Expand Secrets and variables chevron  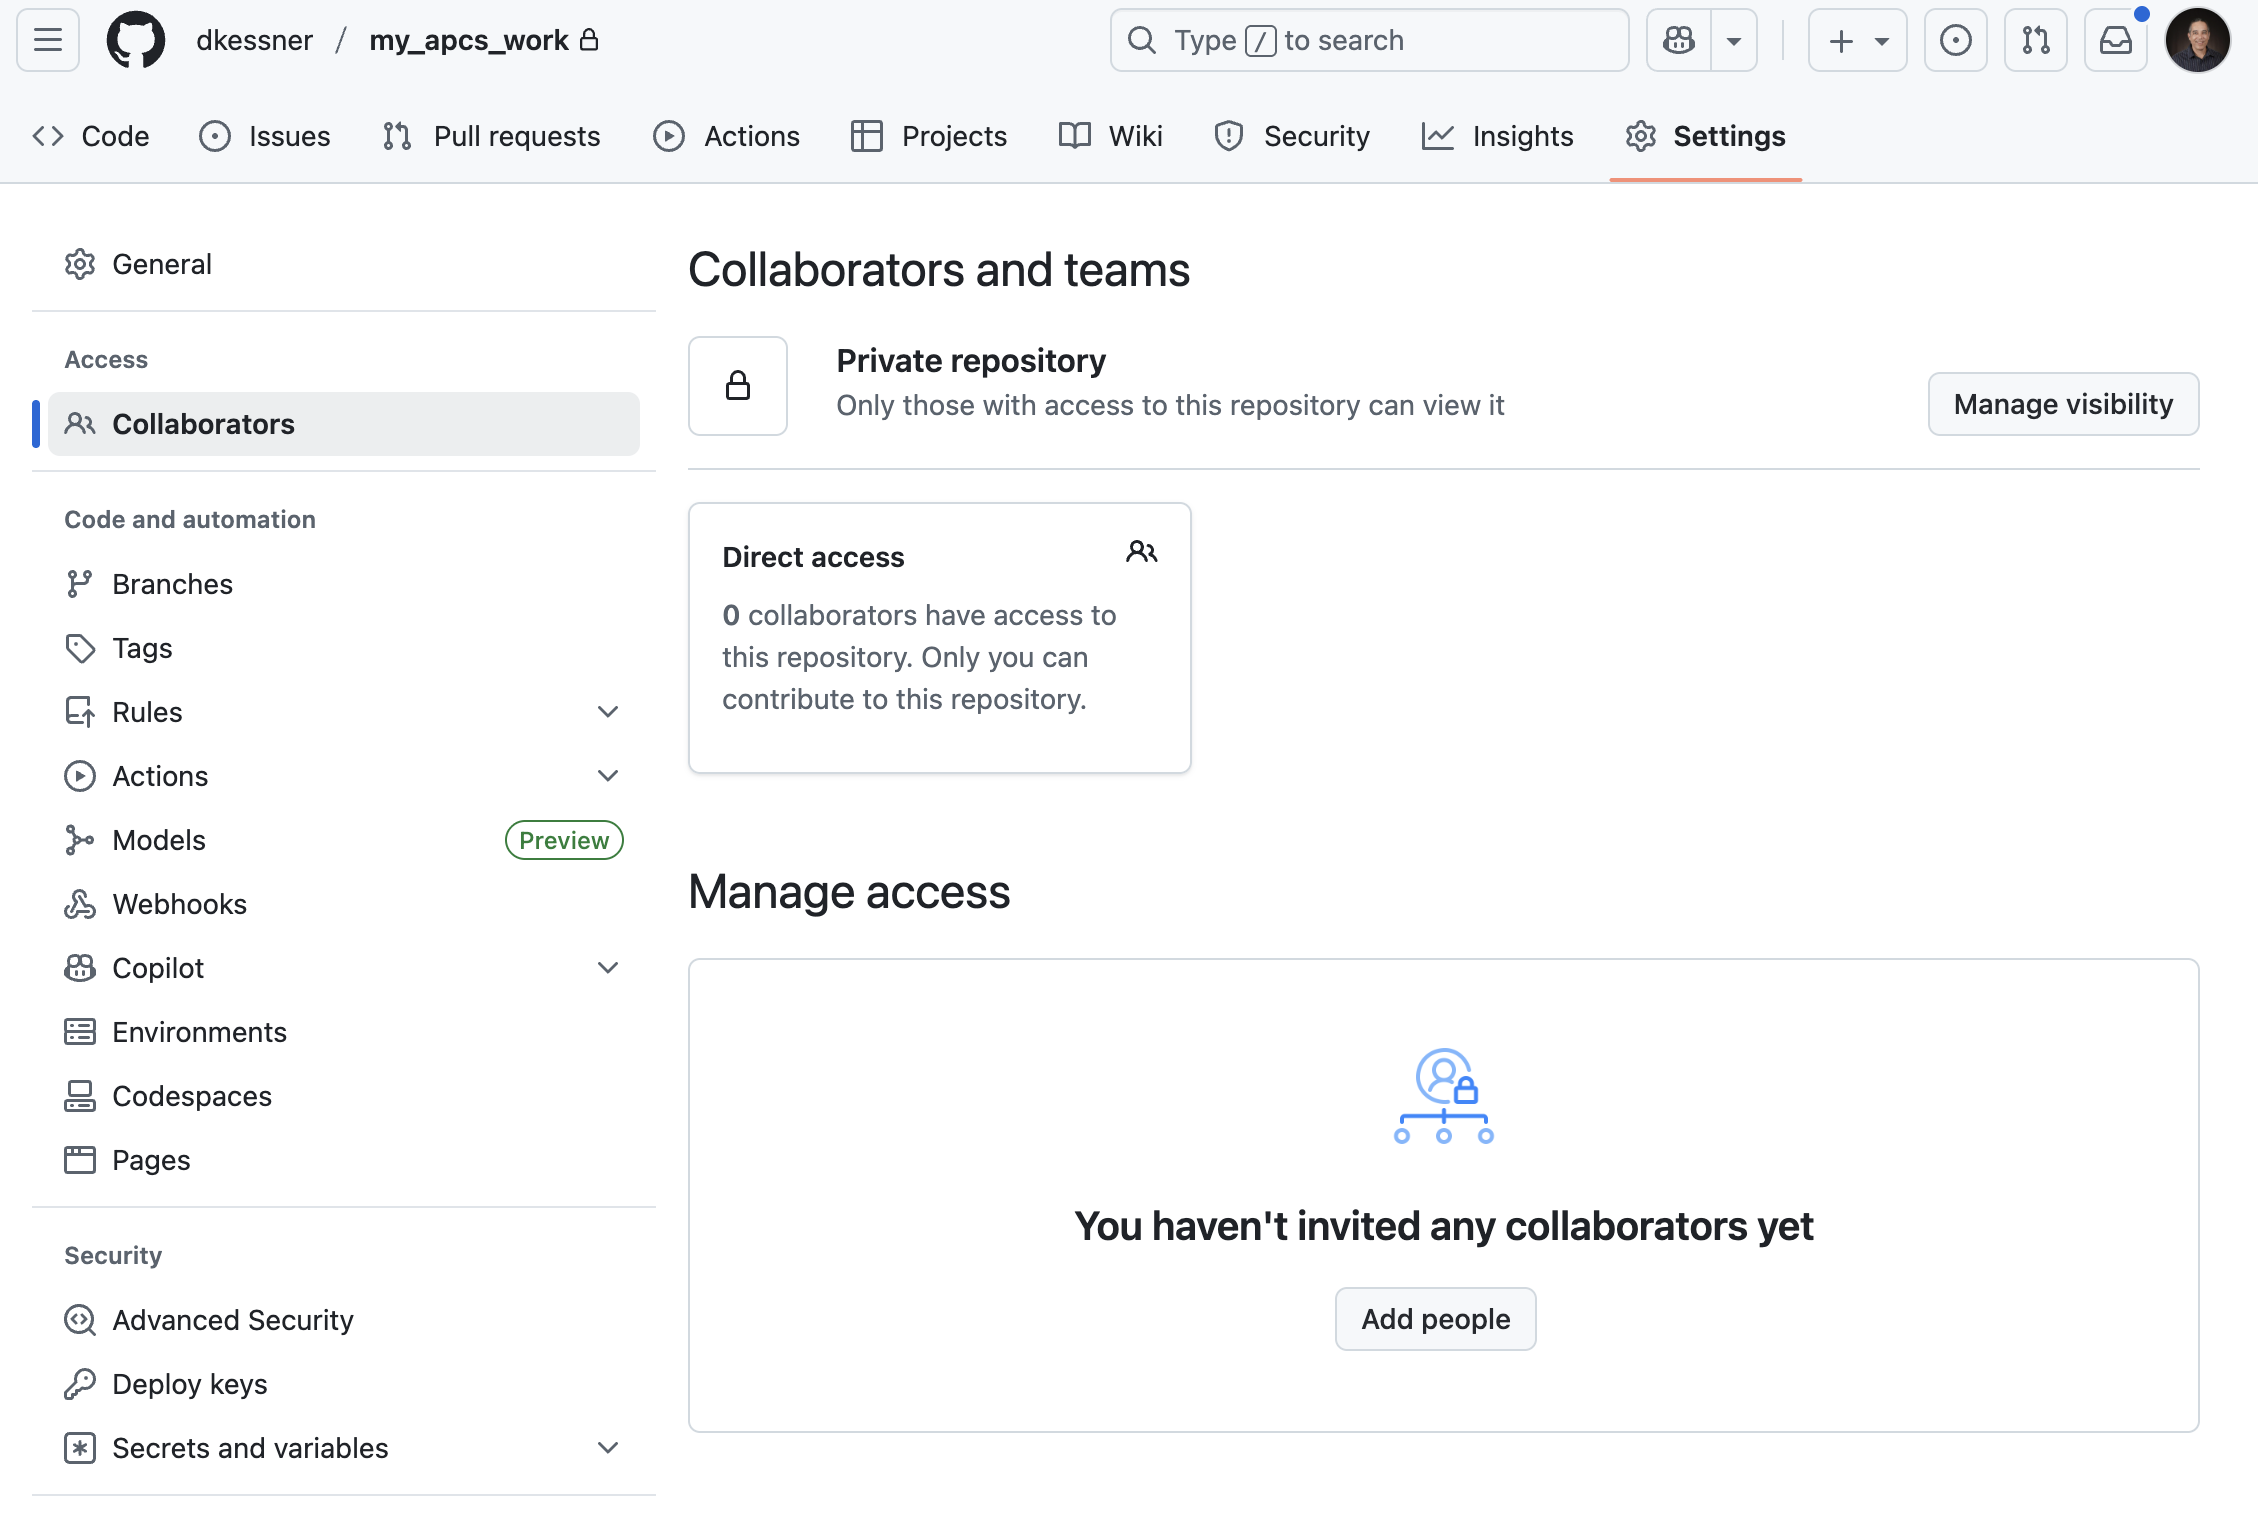pyautogui.click(x=608, y=1448)
